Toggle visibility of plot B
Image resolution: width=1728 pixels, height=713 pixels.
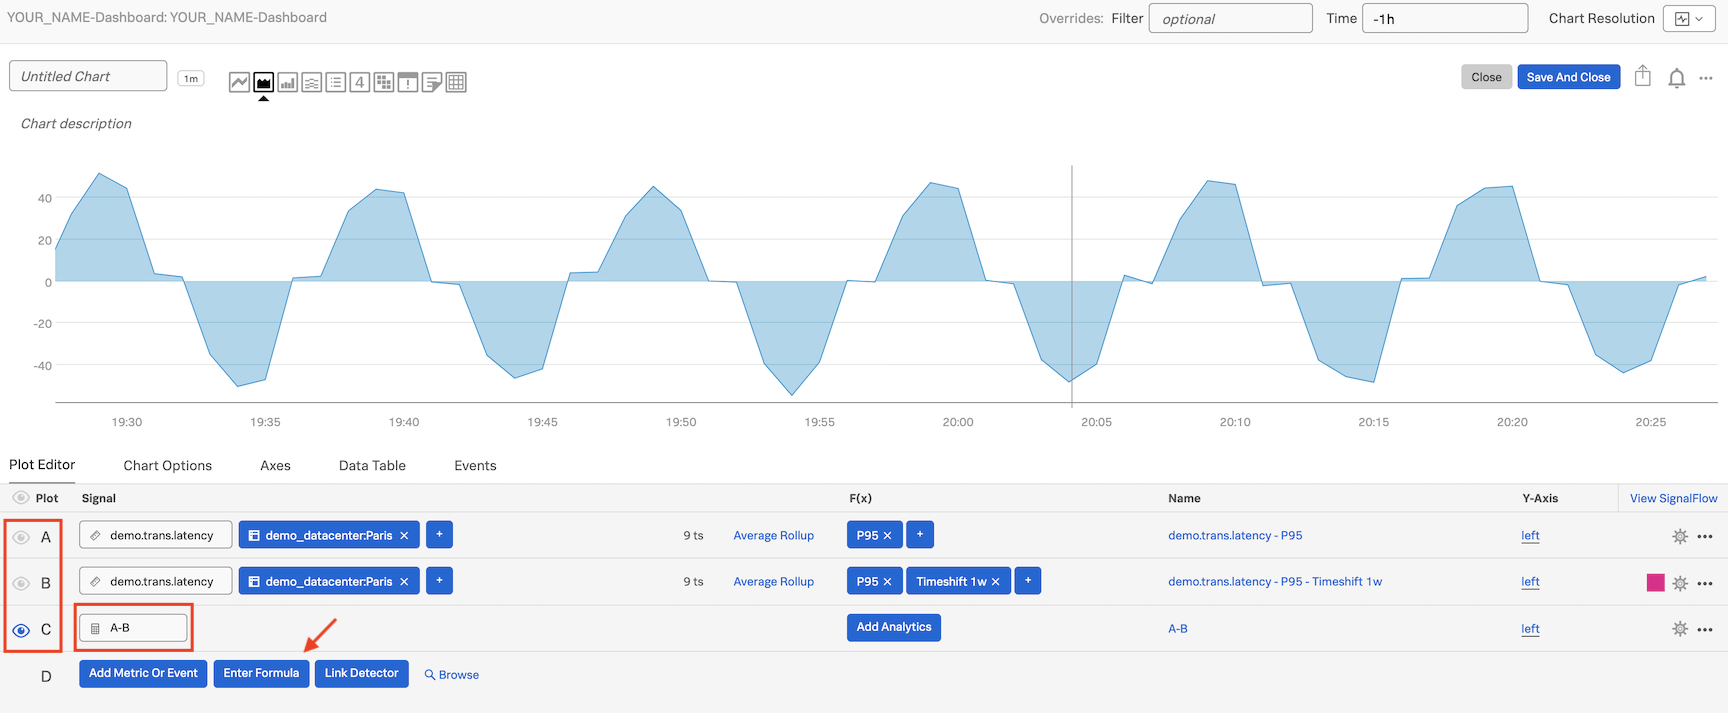[21, 583]
